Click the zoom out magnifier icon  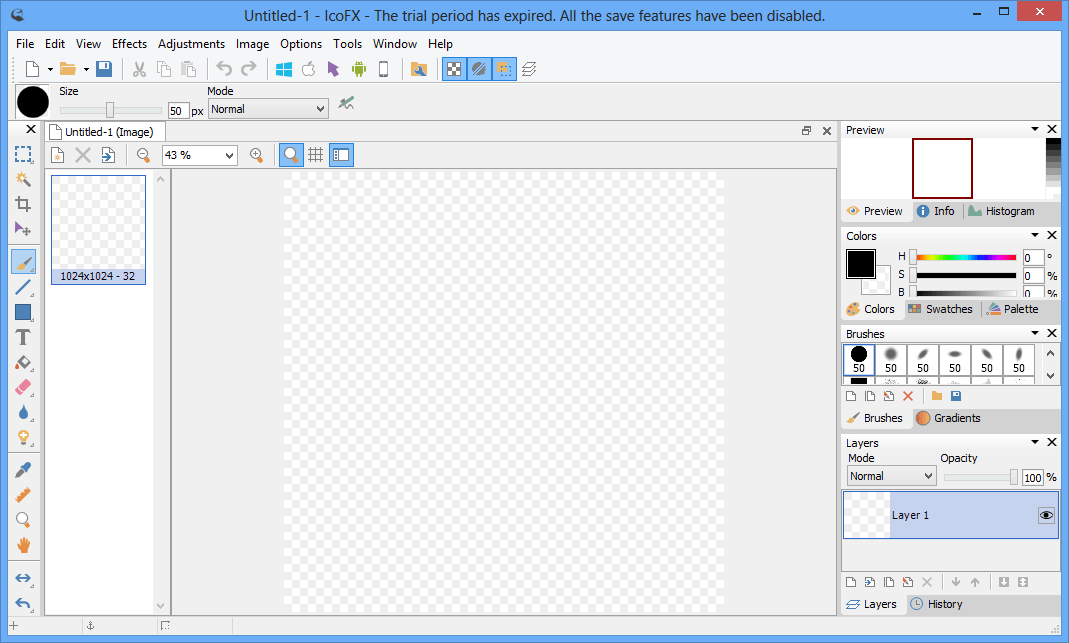point(143,155)
